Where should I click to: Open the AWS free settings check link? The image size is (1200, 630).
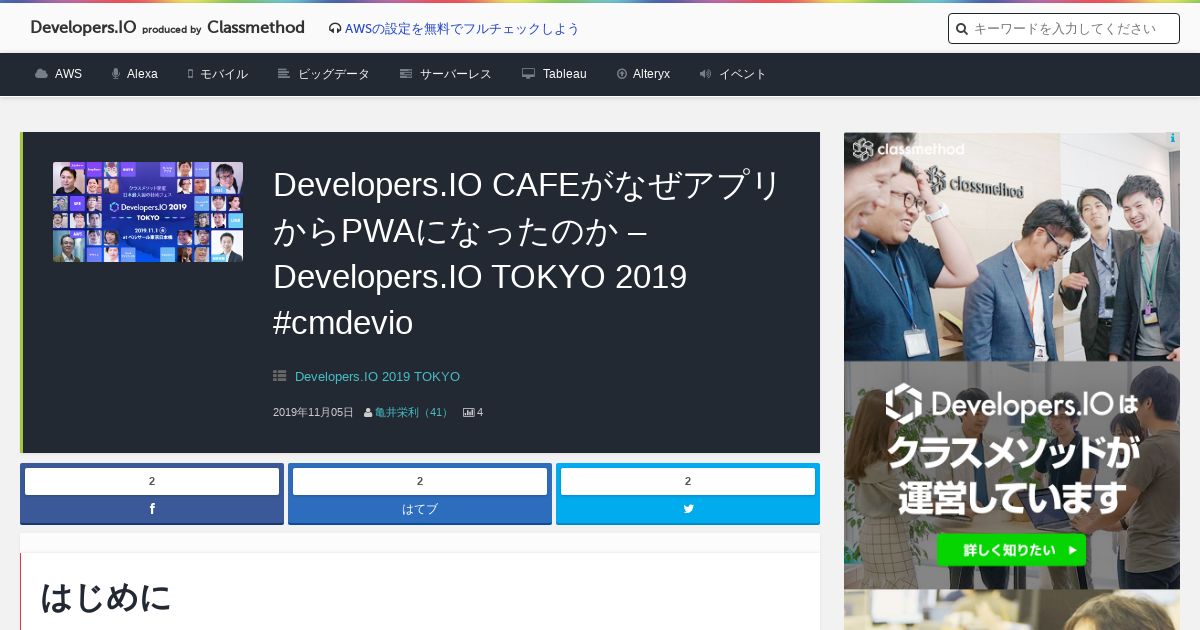[462, 29]
